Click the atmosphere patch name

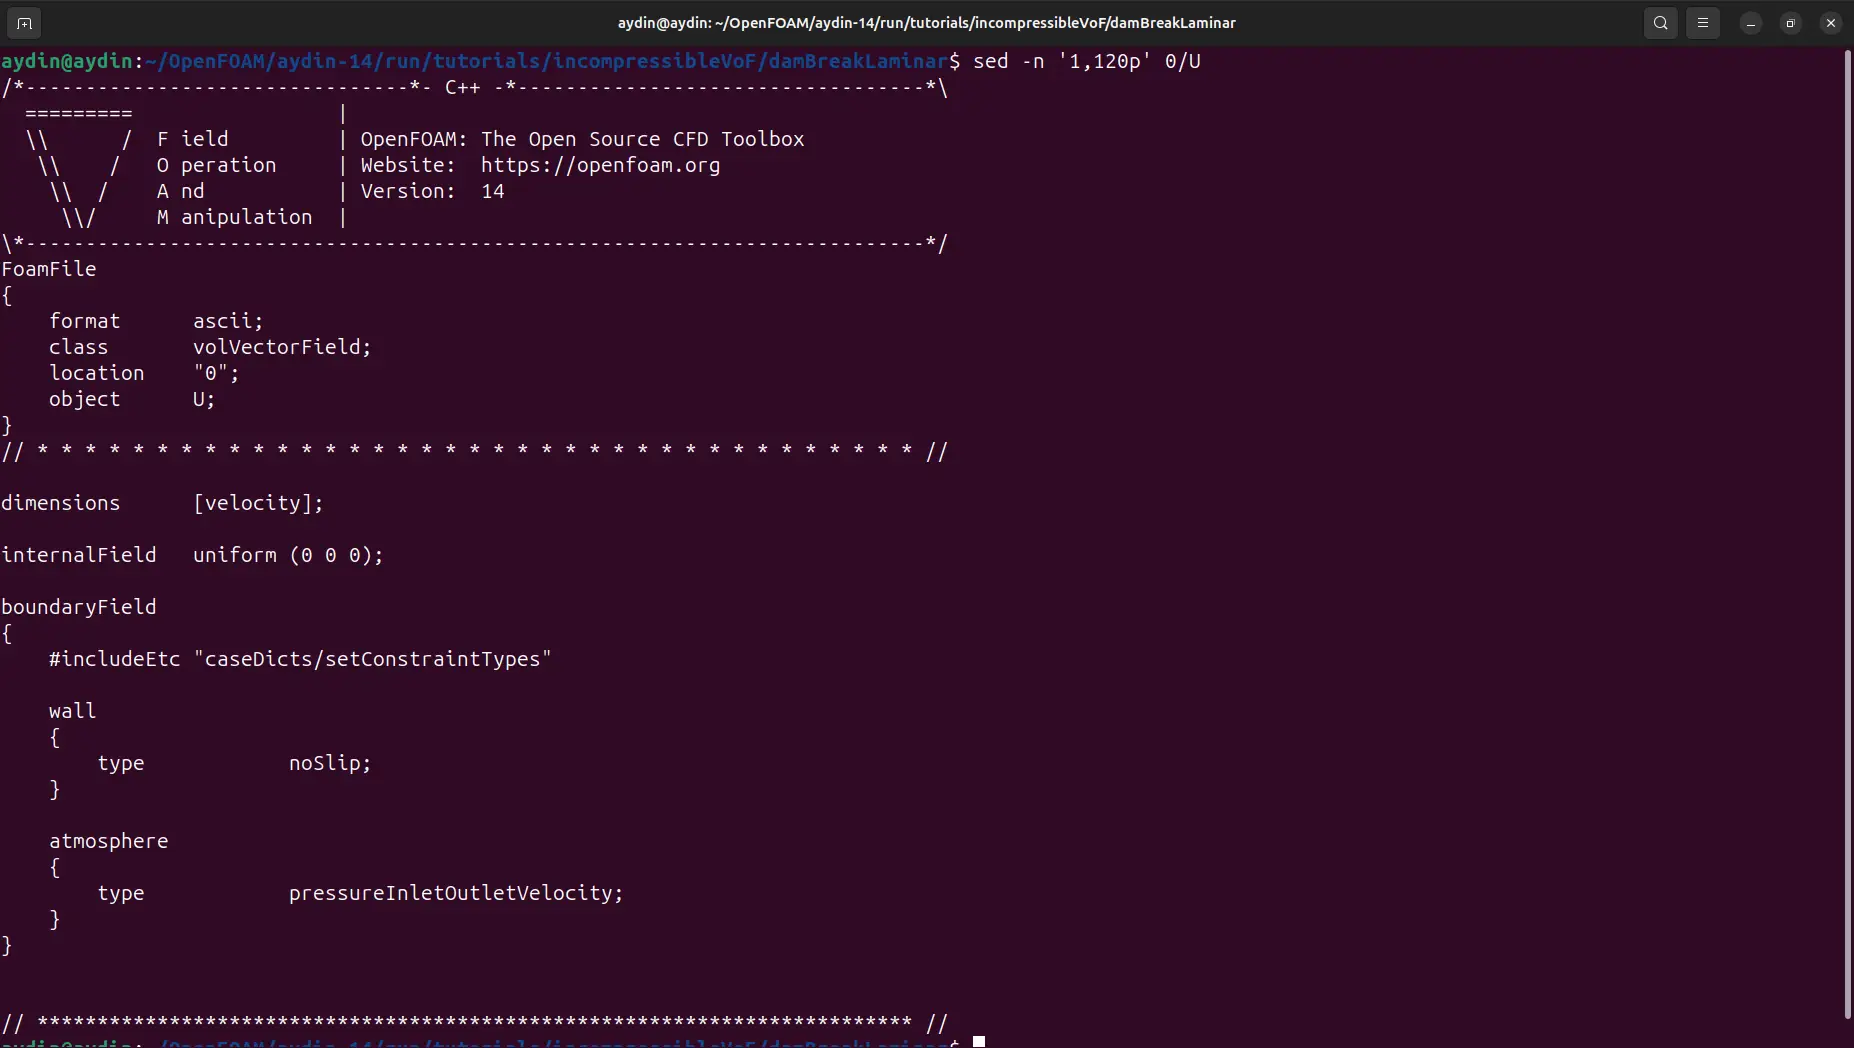click(109, 841)
